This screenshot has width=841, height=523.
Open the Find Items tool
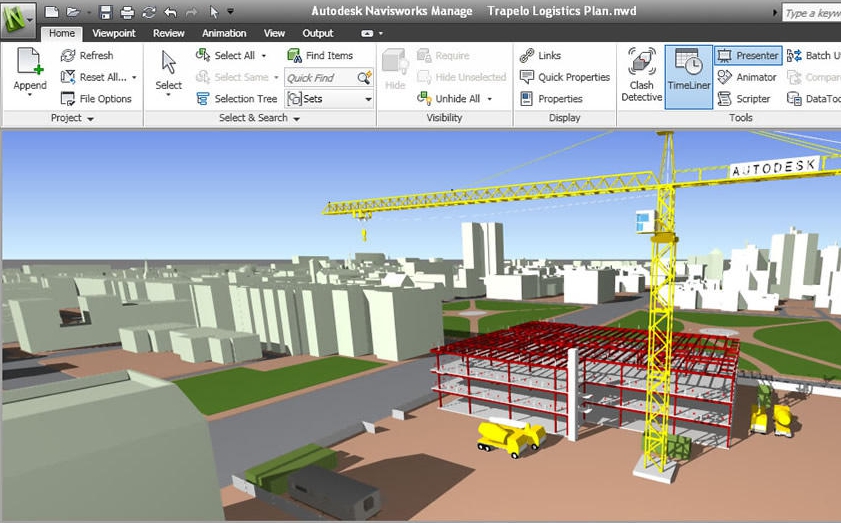[x=320, y=55]
